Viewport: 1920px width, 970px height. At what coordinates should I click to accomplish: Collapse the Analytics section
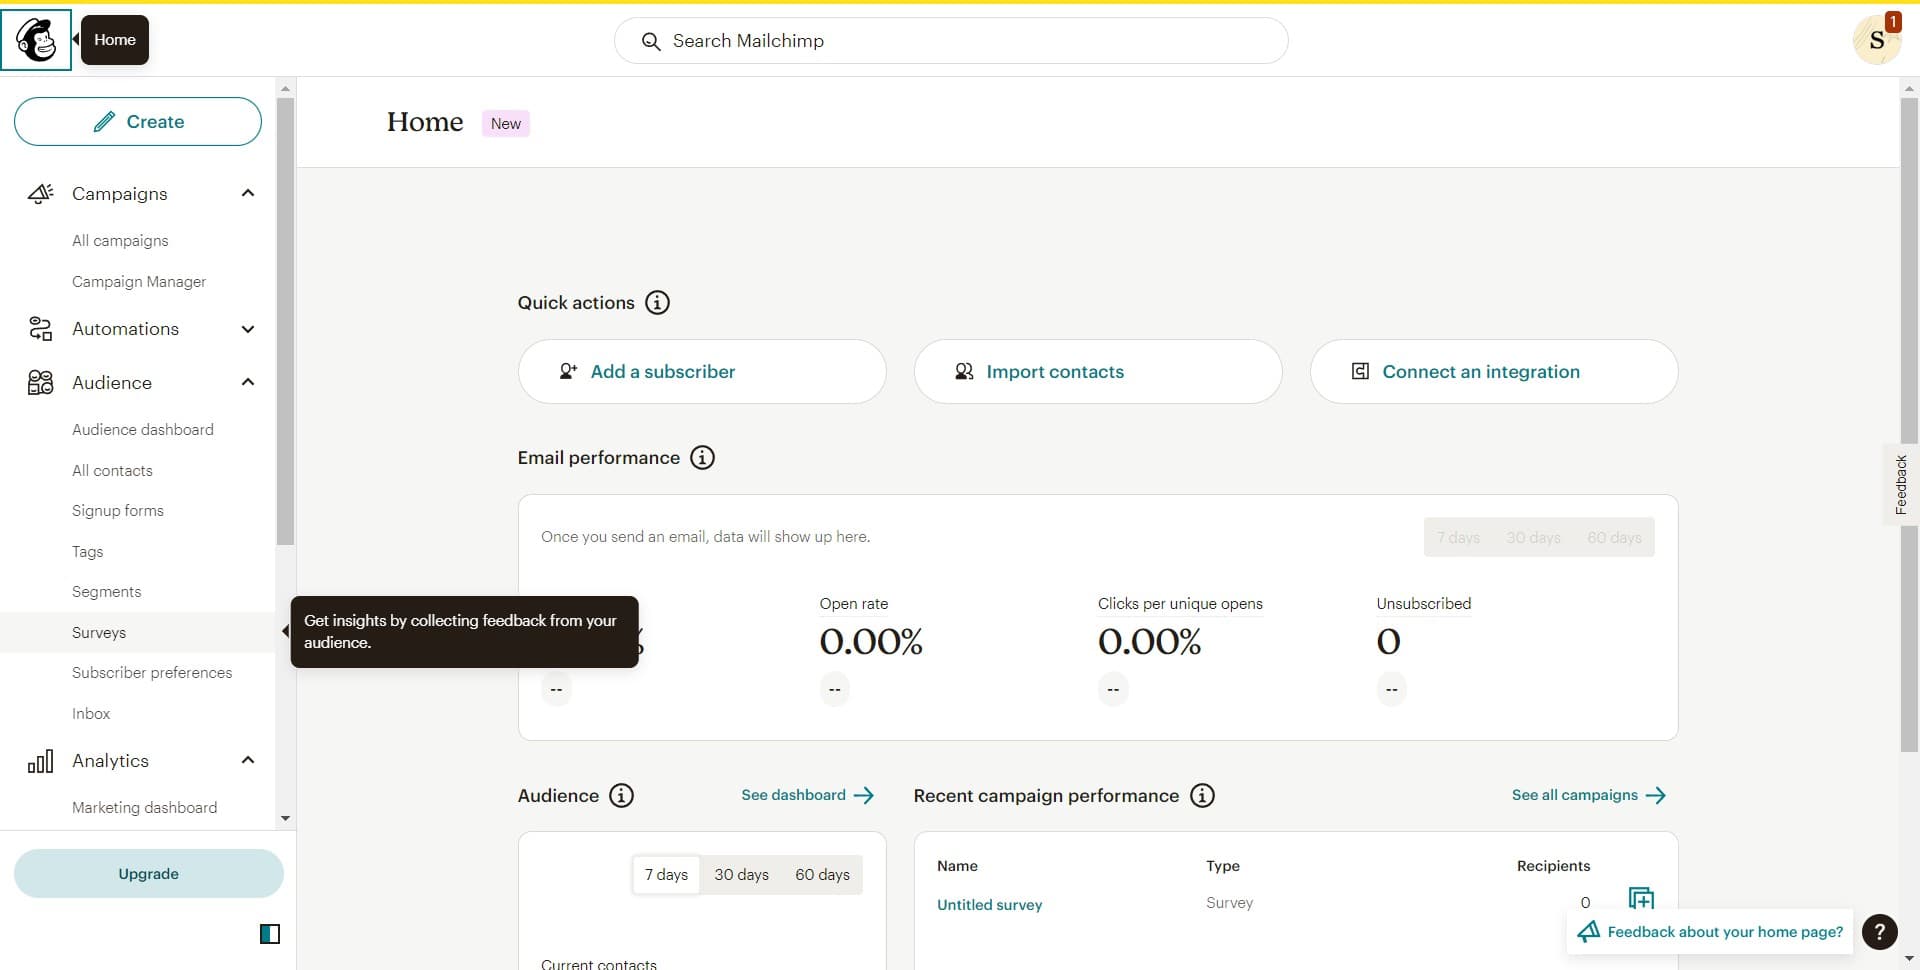[x=247, y=760]
